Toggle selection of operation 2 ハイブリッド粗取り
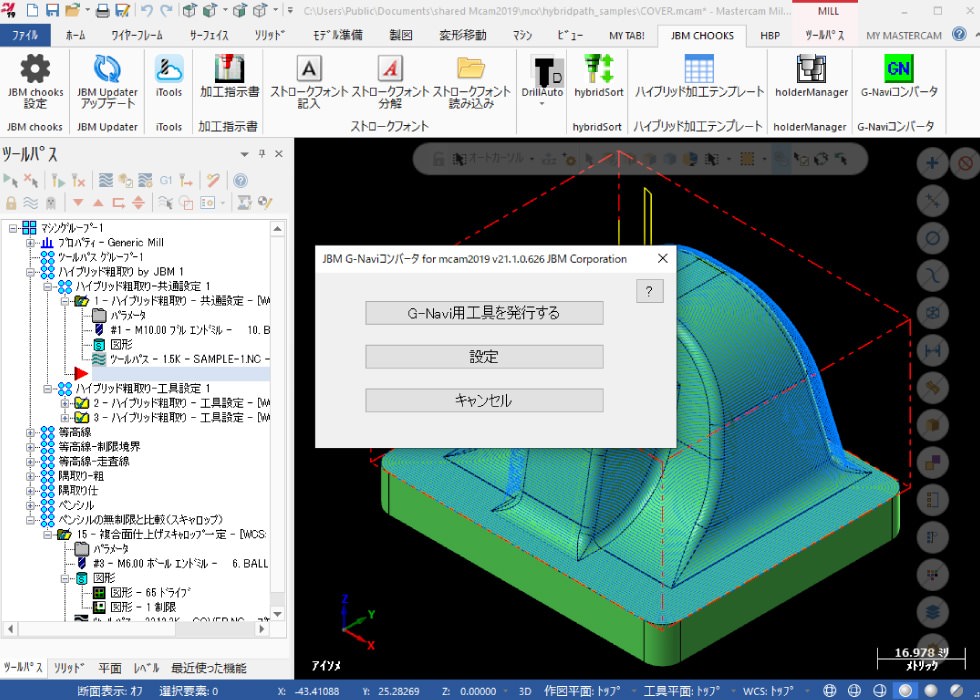 (83, 403)
